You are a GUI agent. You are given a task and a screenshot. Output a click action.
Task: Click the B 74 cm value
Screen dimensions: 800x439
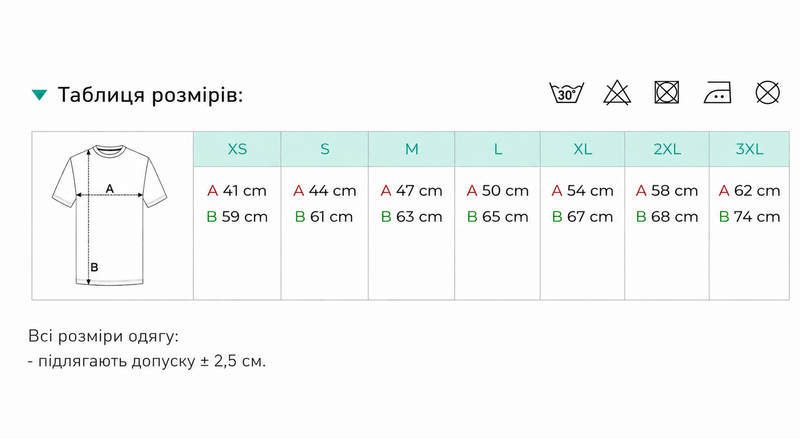click(749, 216)
